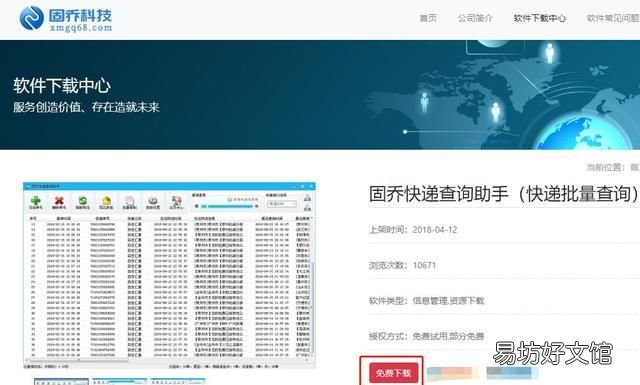
Task: Open the 首页 navigation item
Action: [x=428, y=18]
